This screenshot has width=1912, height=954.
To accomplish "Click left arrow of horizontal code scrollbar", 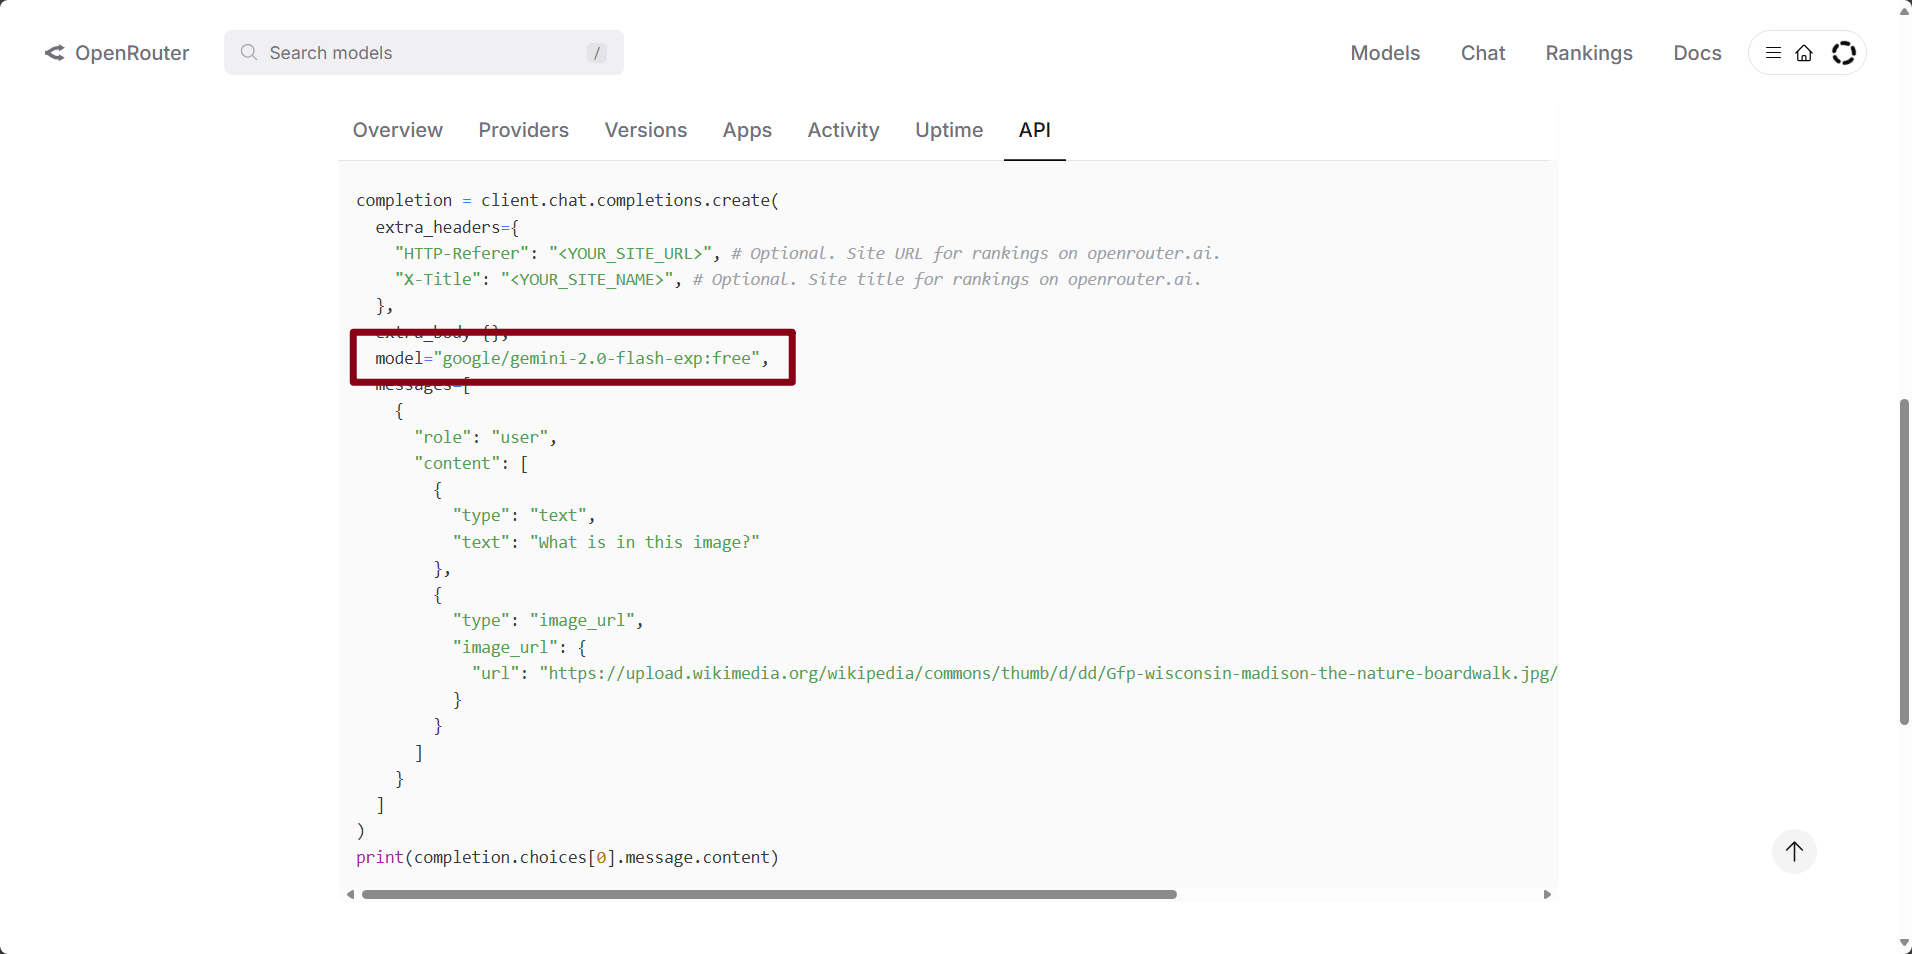I will click(350, 895).
